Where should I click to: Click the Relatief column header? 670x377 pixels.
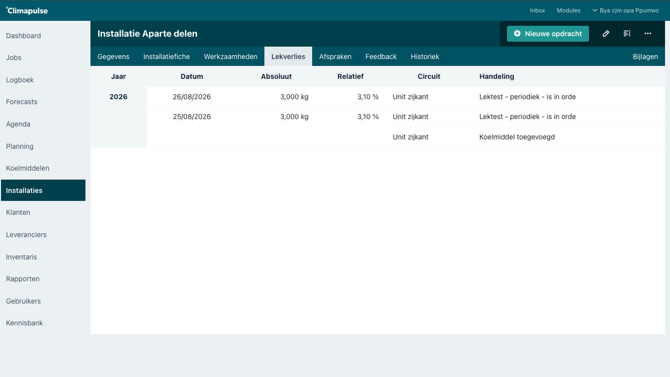[x=350, y=77]
